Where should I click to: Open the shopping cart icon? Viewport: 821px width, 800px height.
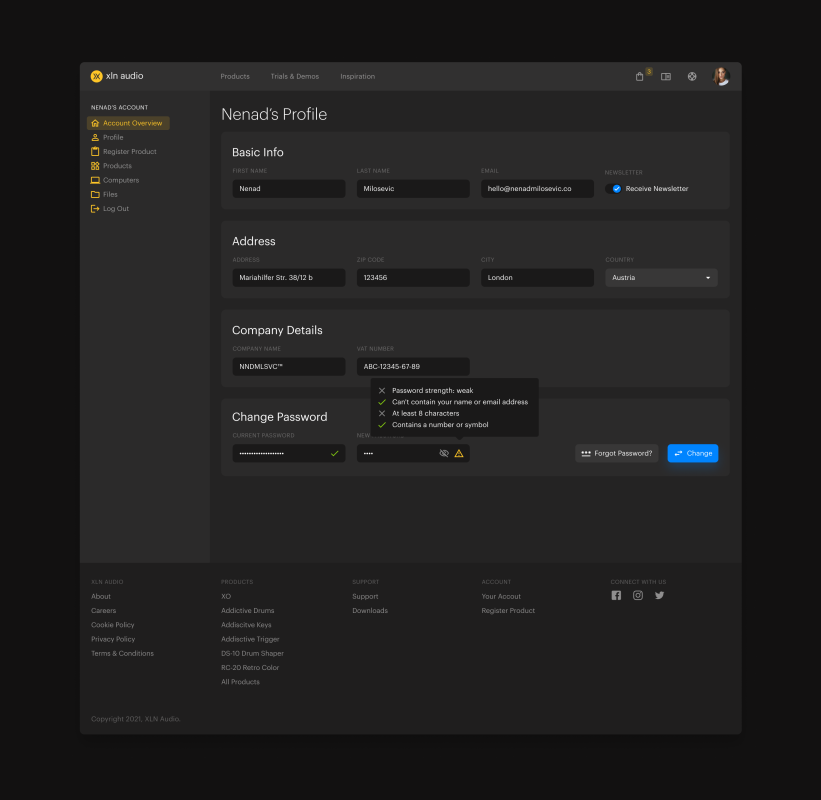tap(640, 77)
